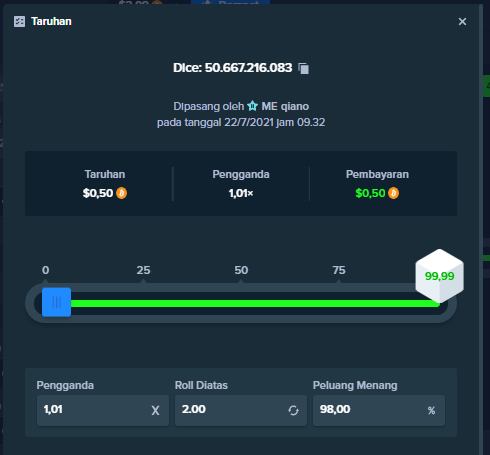Click the Peluang Menang field 98,00
This screenshot has height=455, width=490.
379,410
